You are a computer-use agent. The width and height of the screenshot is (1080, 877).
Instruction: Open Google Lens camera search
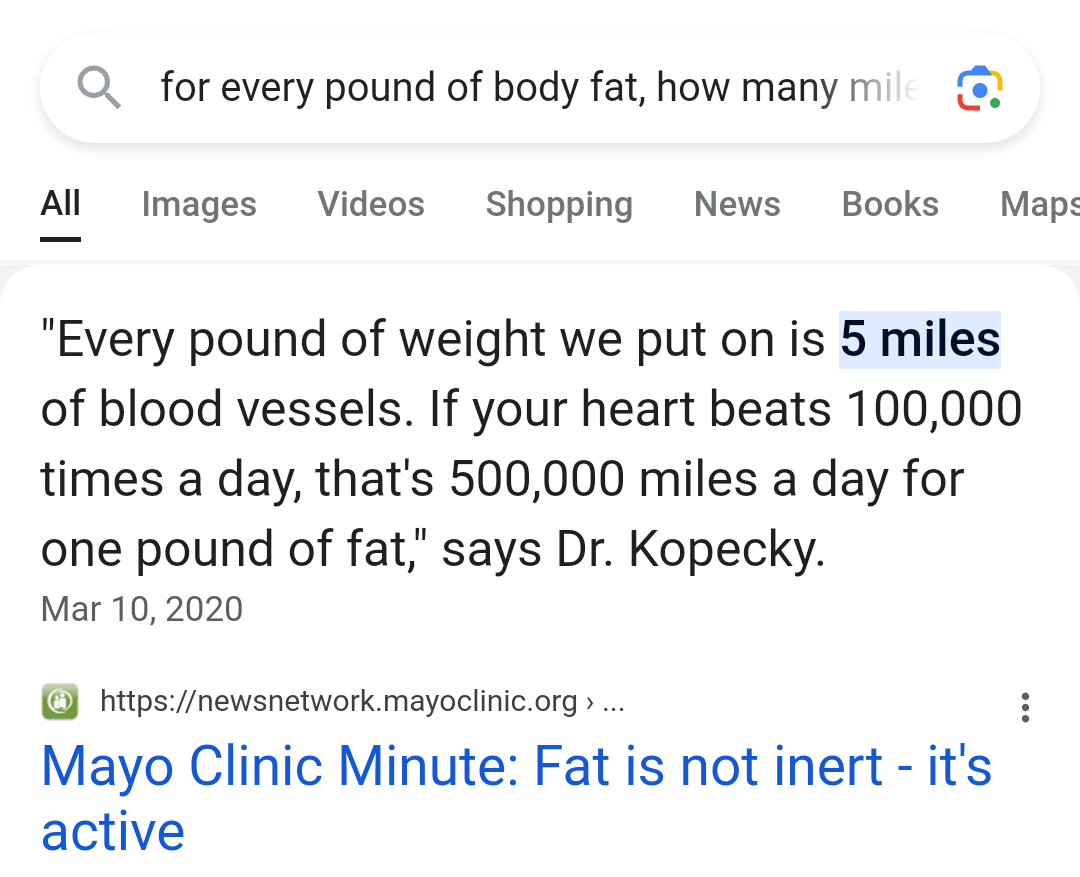click(979, 88)
